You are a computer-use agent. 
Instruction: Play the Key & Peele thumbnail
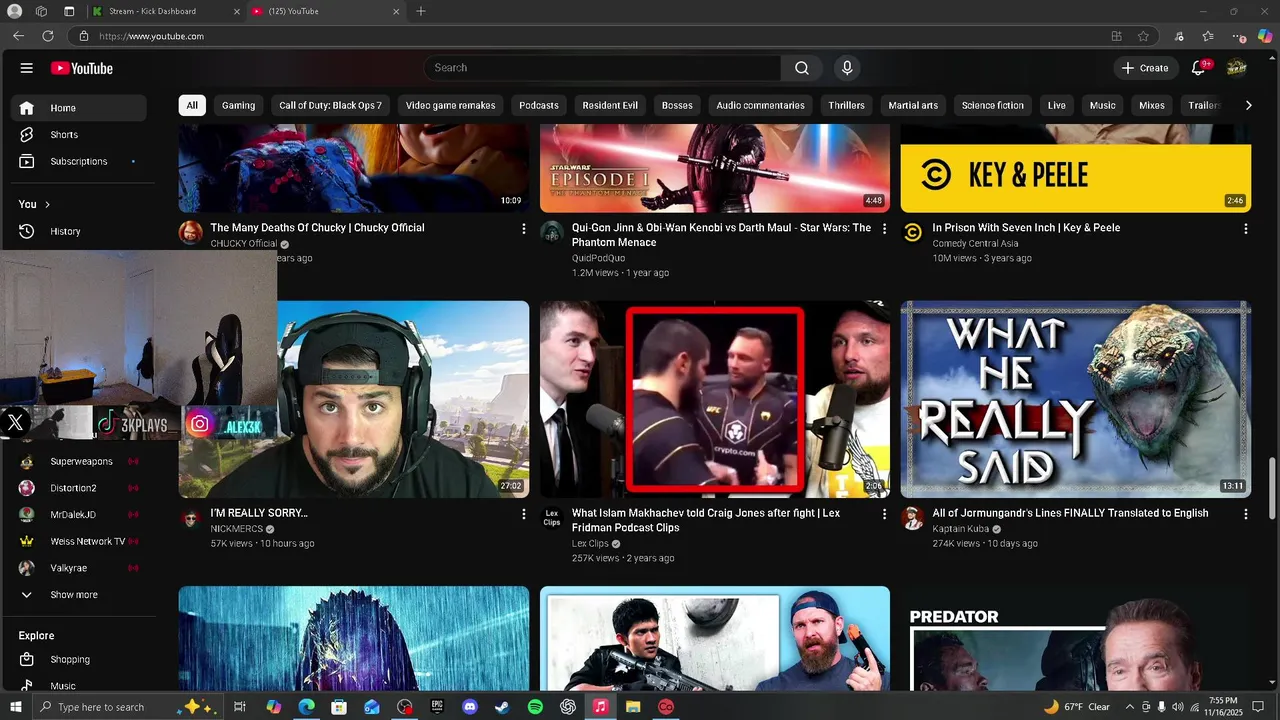click(x=1076, y=168)
